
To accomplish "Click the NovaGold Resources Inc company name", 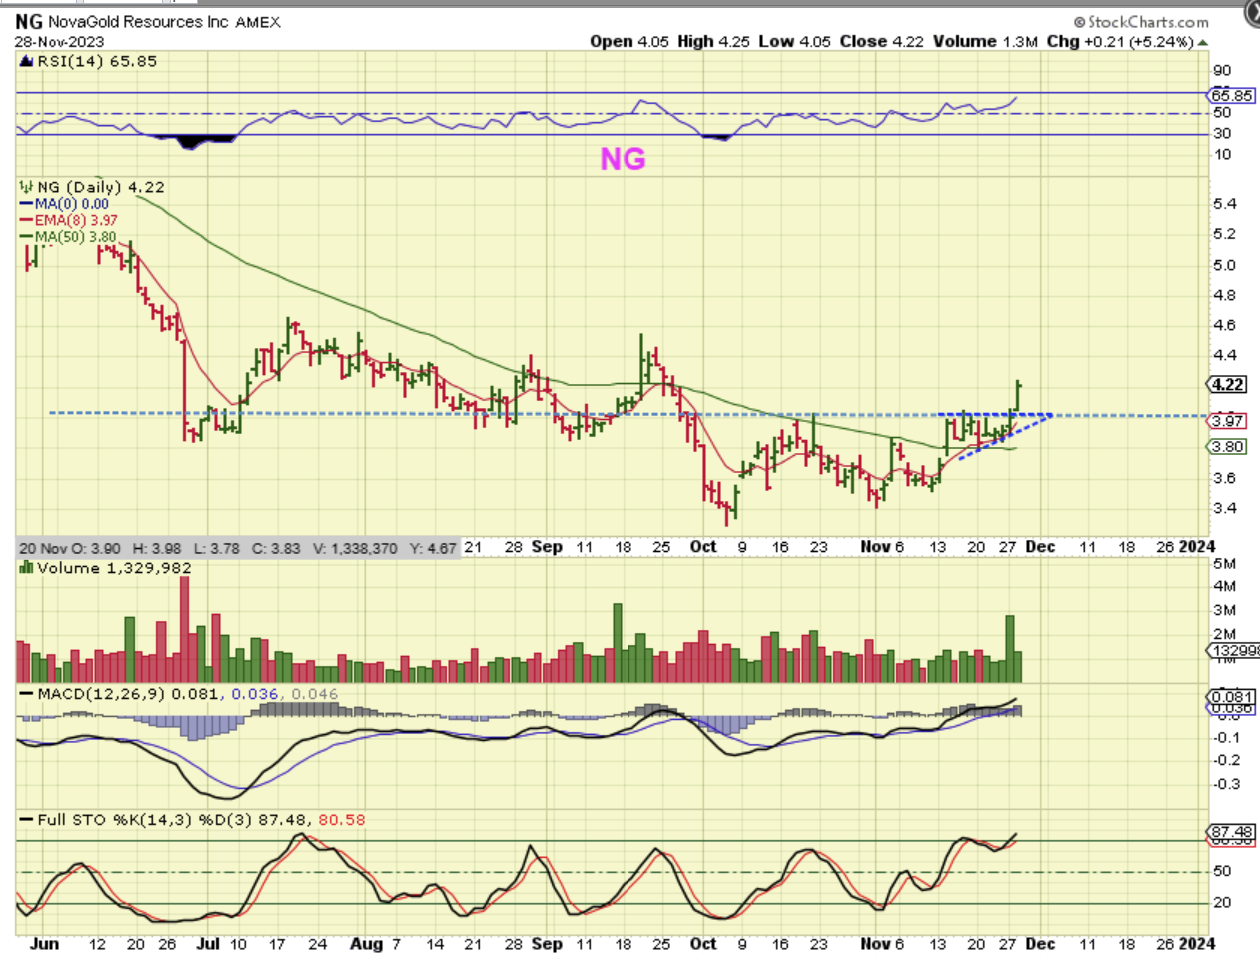I will 138,21.
